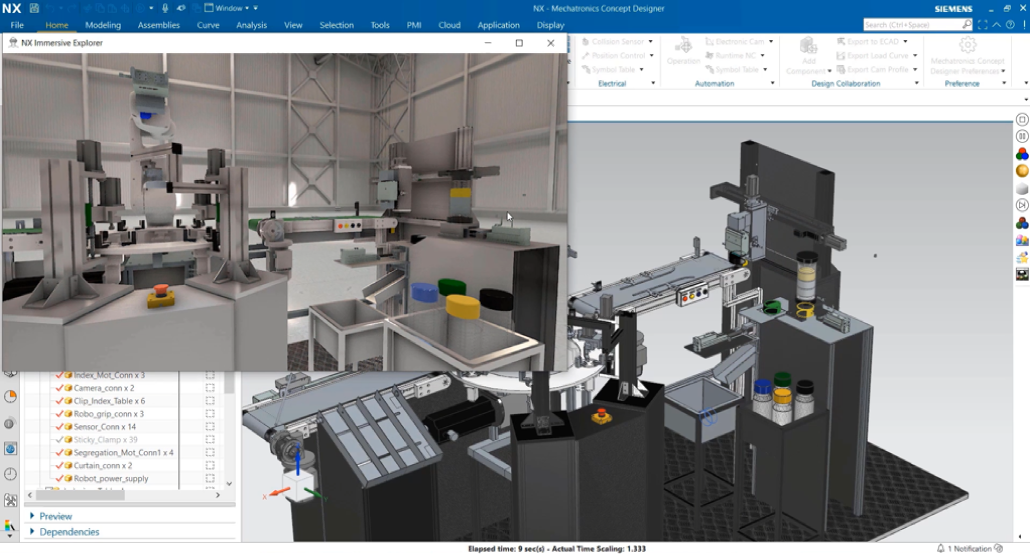This screenshot has height=554, width=1030.
Task: Click the dark snapshot icon in right toolbar
Action: tap(1022, 275)
